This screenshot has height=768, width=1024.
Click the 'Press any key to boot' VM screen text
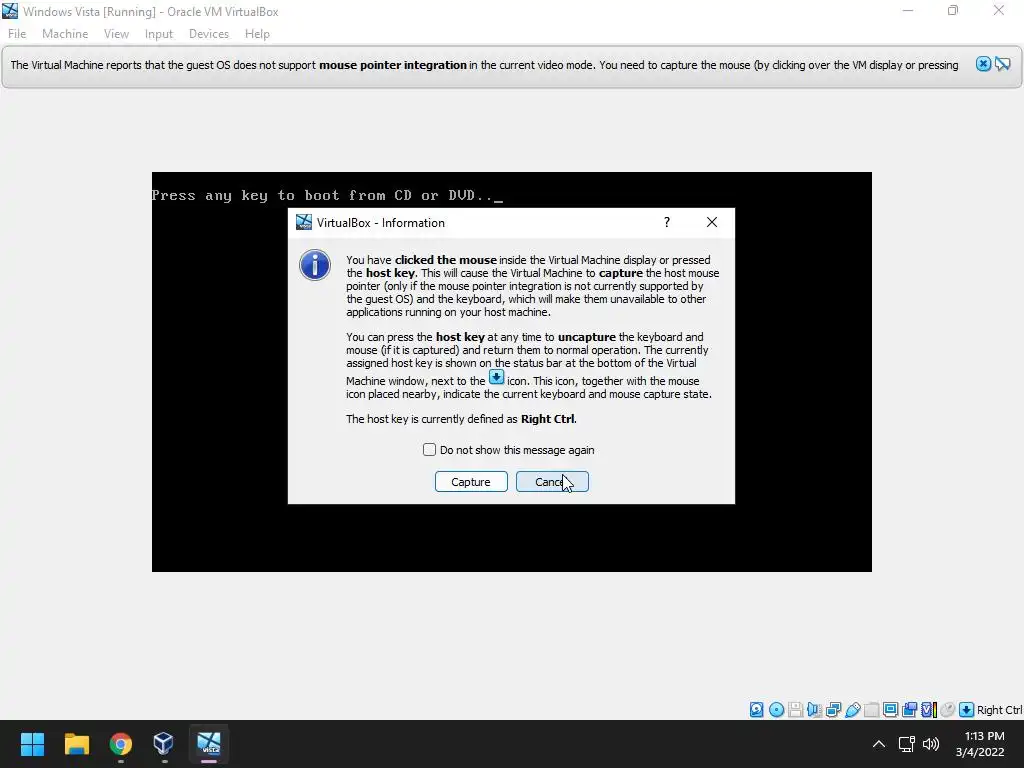[x=327, y=195]
